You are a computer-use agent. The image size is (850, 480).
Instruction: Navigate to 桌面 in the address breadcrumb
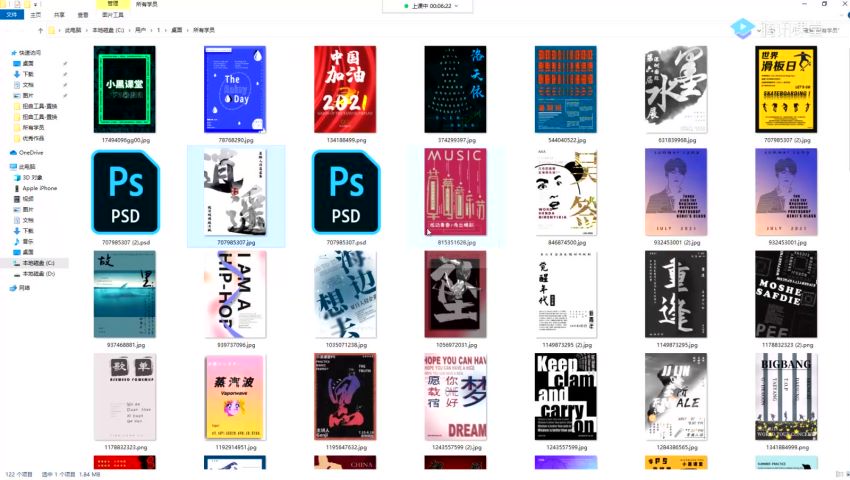coord(177,30)
